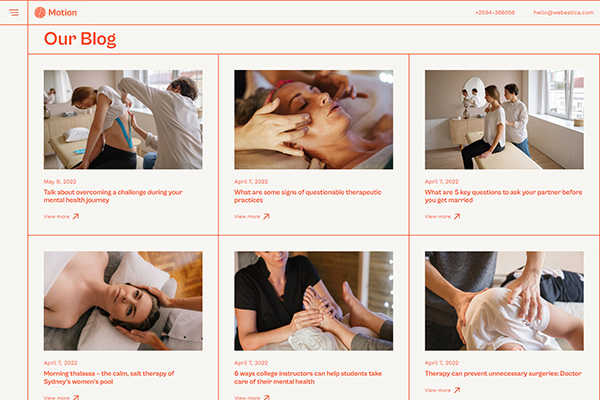Image resolution: width=600 pixels, height=400 pixels.
Task: Open '6 ways college instructors' article title
Action: click(308, 377)
